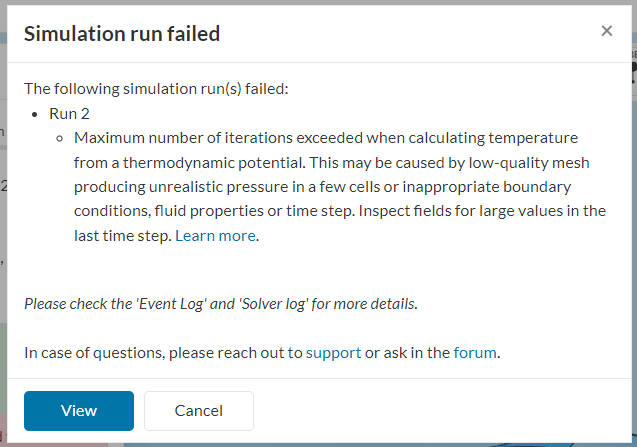Image resolution: width=637 pixels, height=447 pixels.
Task: Dismiss the dialog with Cancel
Action: click(x=198, y=411)
